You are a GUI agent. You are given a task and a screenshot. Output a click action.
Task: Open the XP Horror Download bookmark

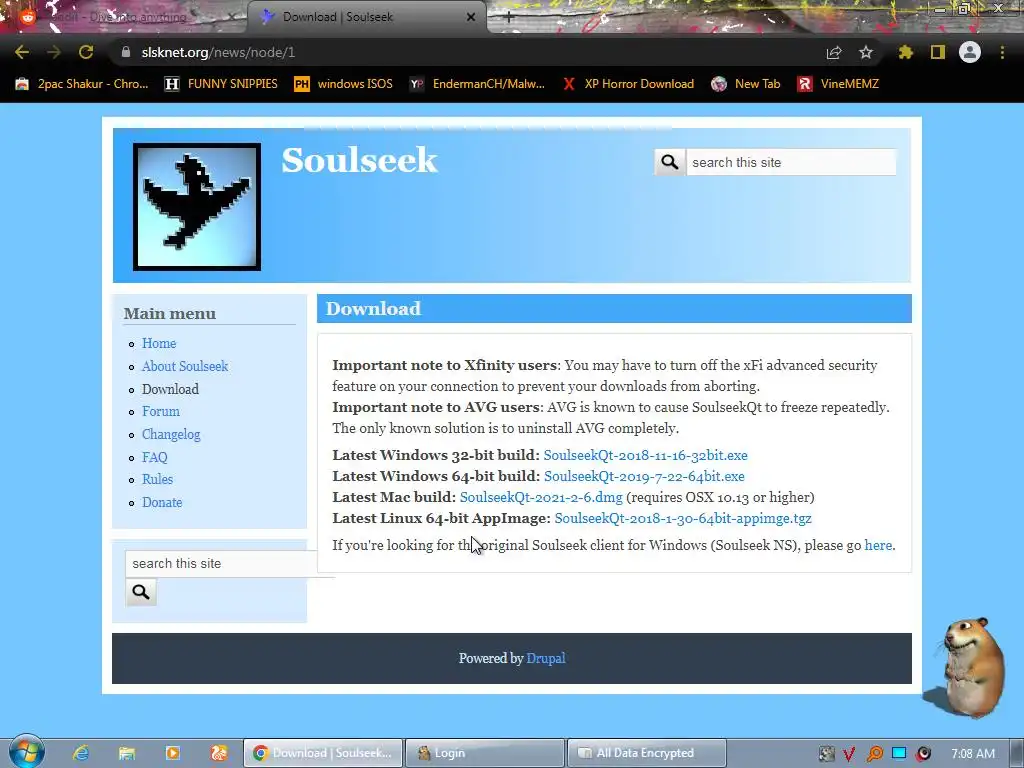(x=628, y=84)
